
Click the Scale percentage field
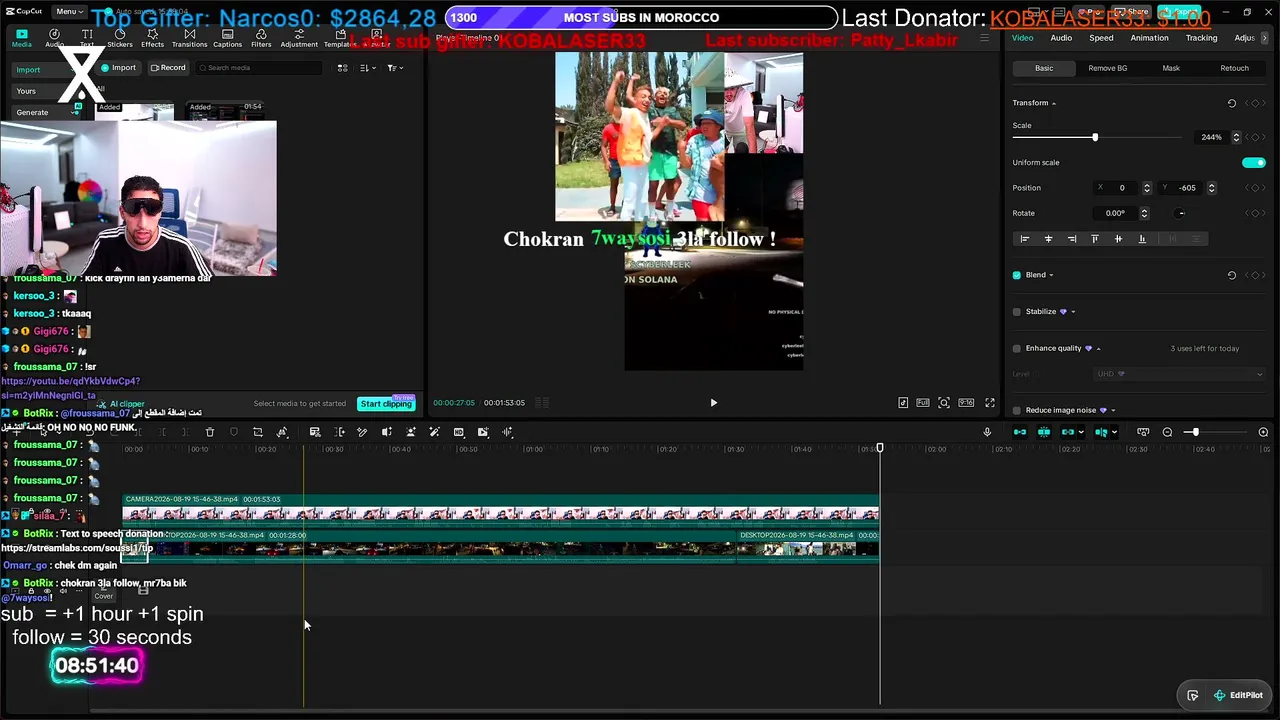click(x=1211, y=137)
